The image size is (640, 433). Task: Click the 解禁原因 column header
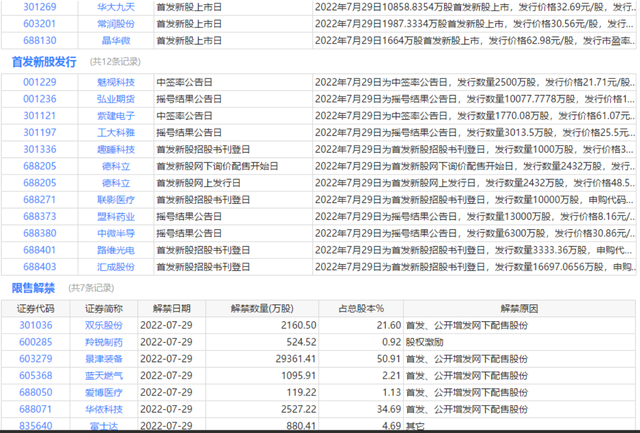tap(519, 309)
